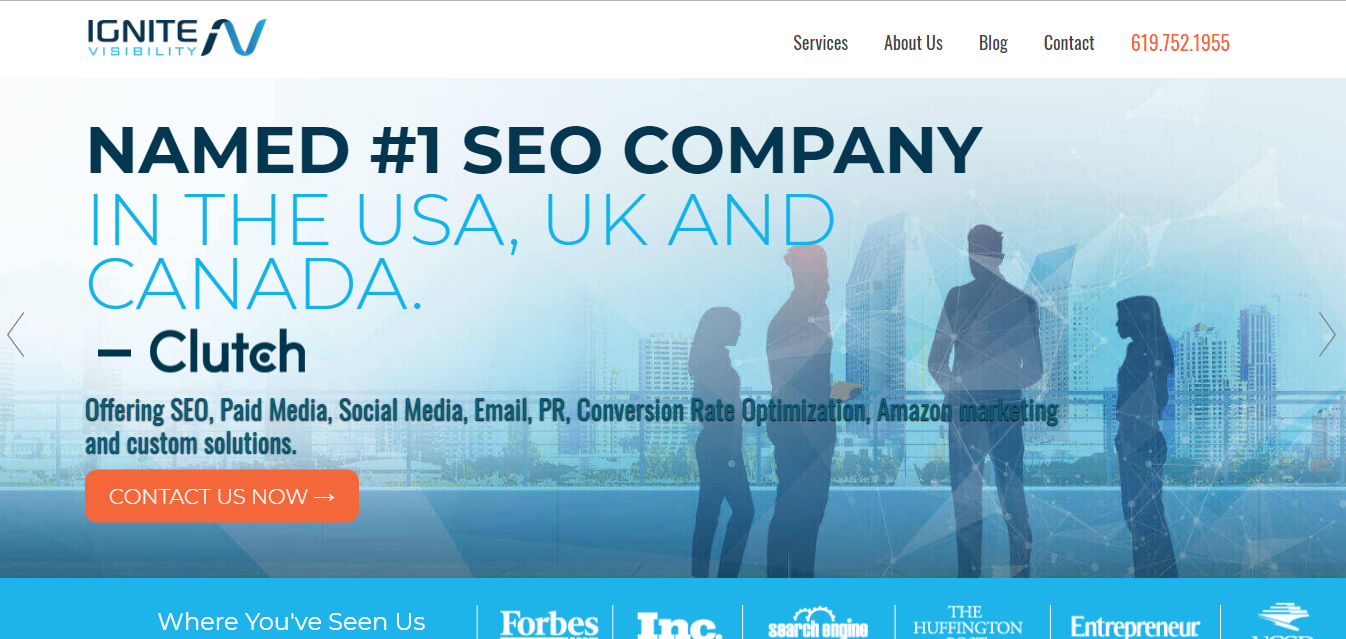Screen dimensions: 1346x639
Task: Select the Inc. logo
Action: 679,626
